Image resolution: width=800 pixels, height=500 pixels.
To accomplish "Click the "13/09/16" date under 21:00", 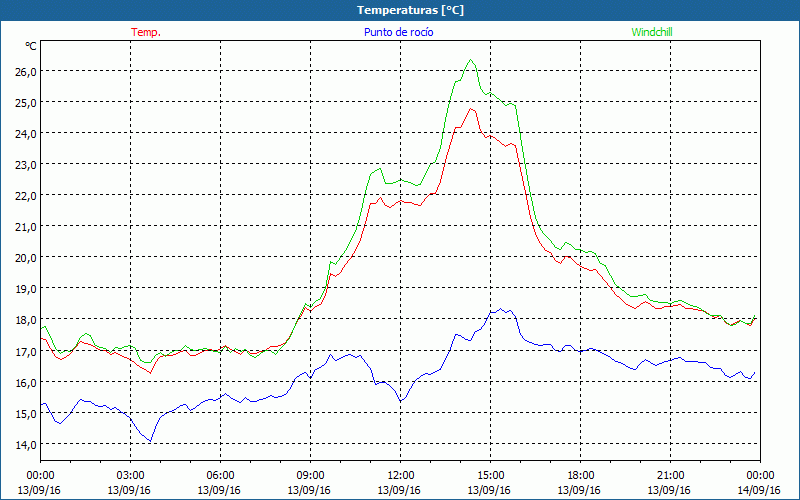I will pos(669,490).
